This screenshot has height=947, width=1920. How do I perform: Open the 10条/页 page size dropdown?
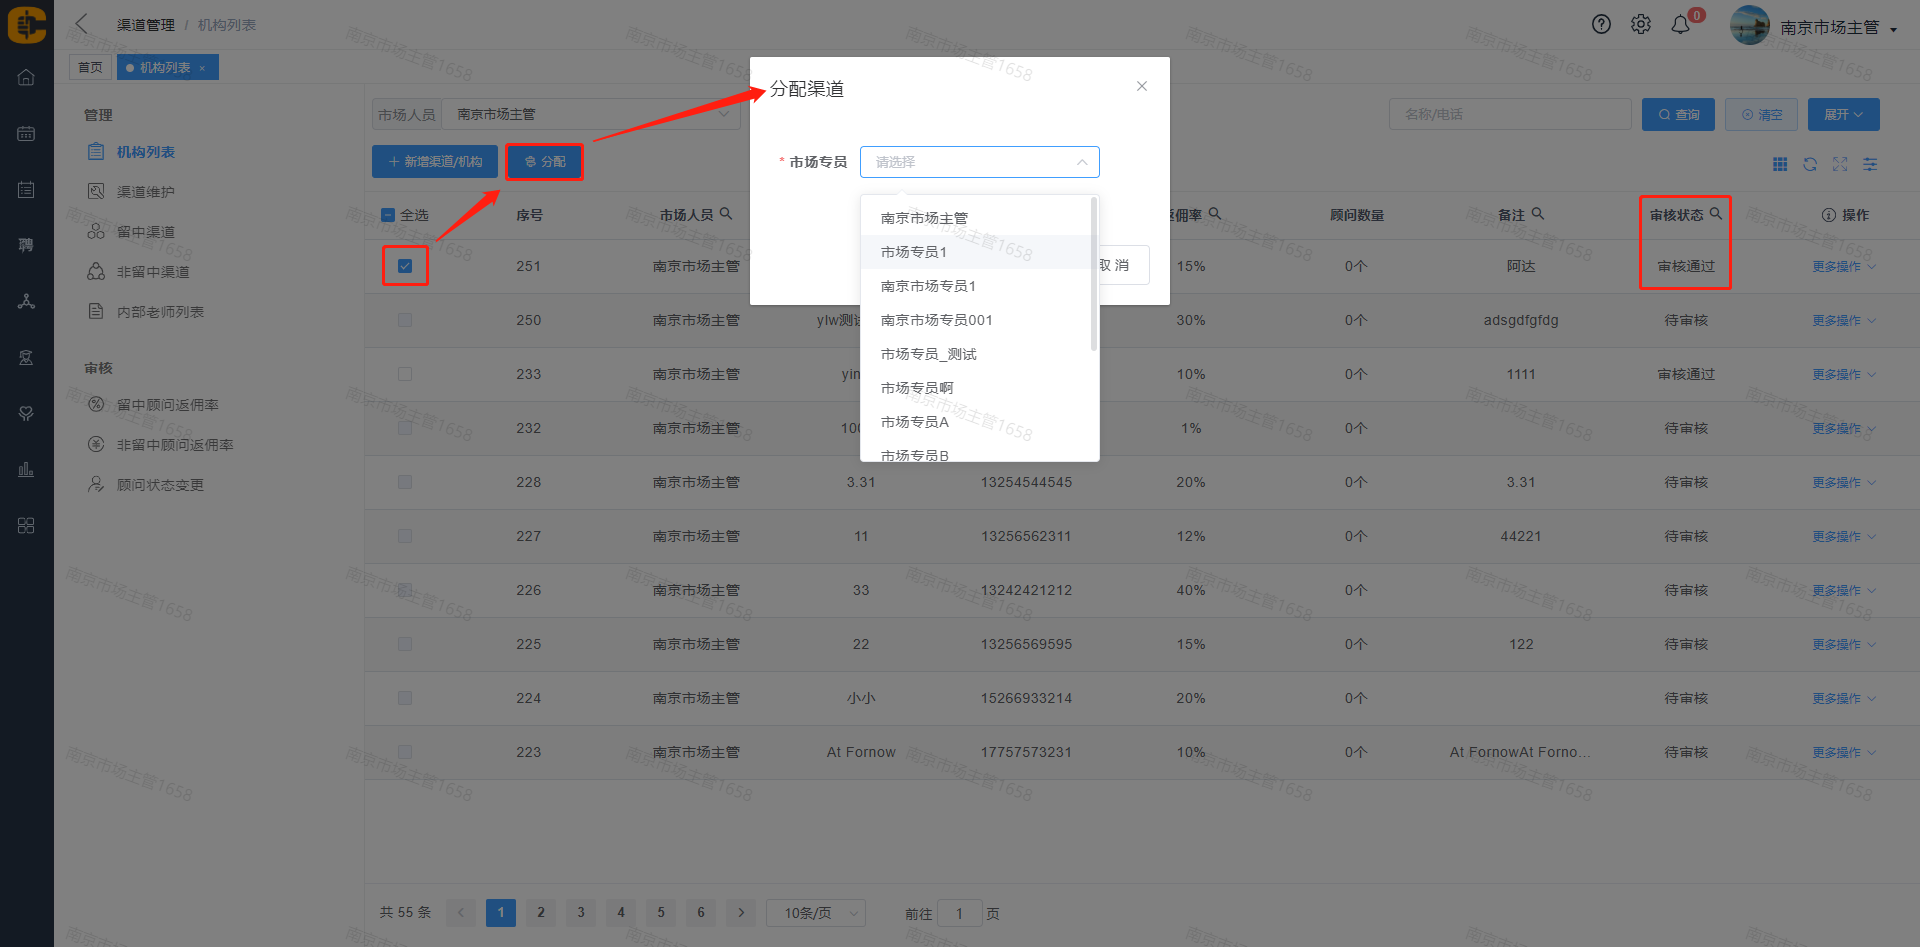point(816,913)
